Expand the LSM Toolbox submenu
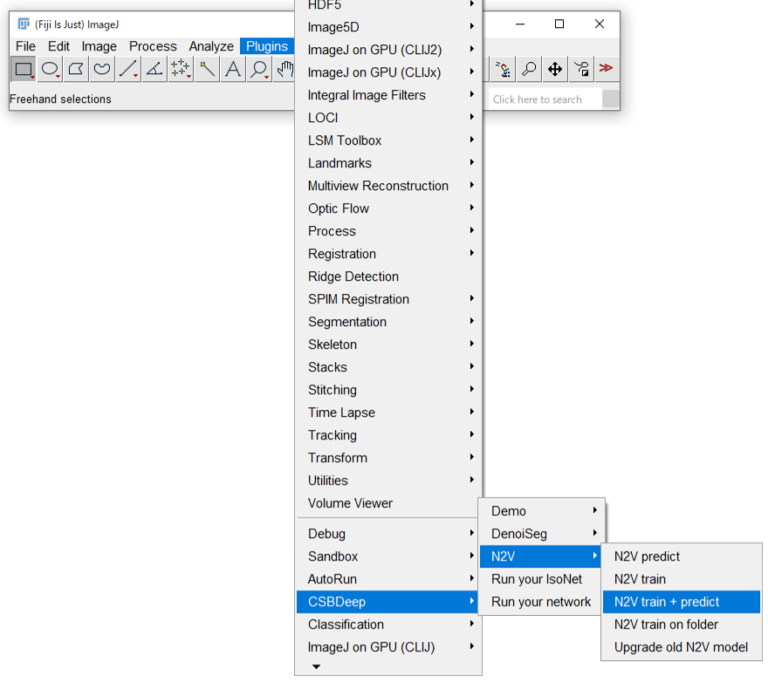Viewport: 768px width, 683px height. [389, 141]
